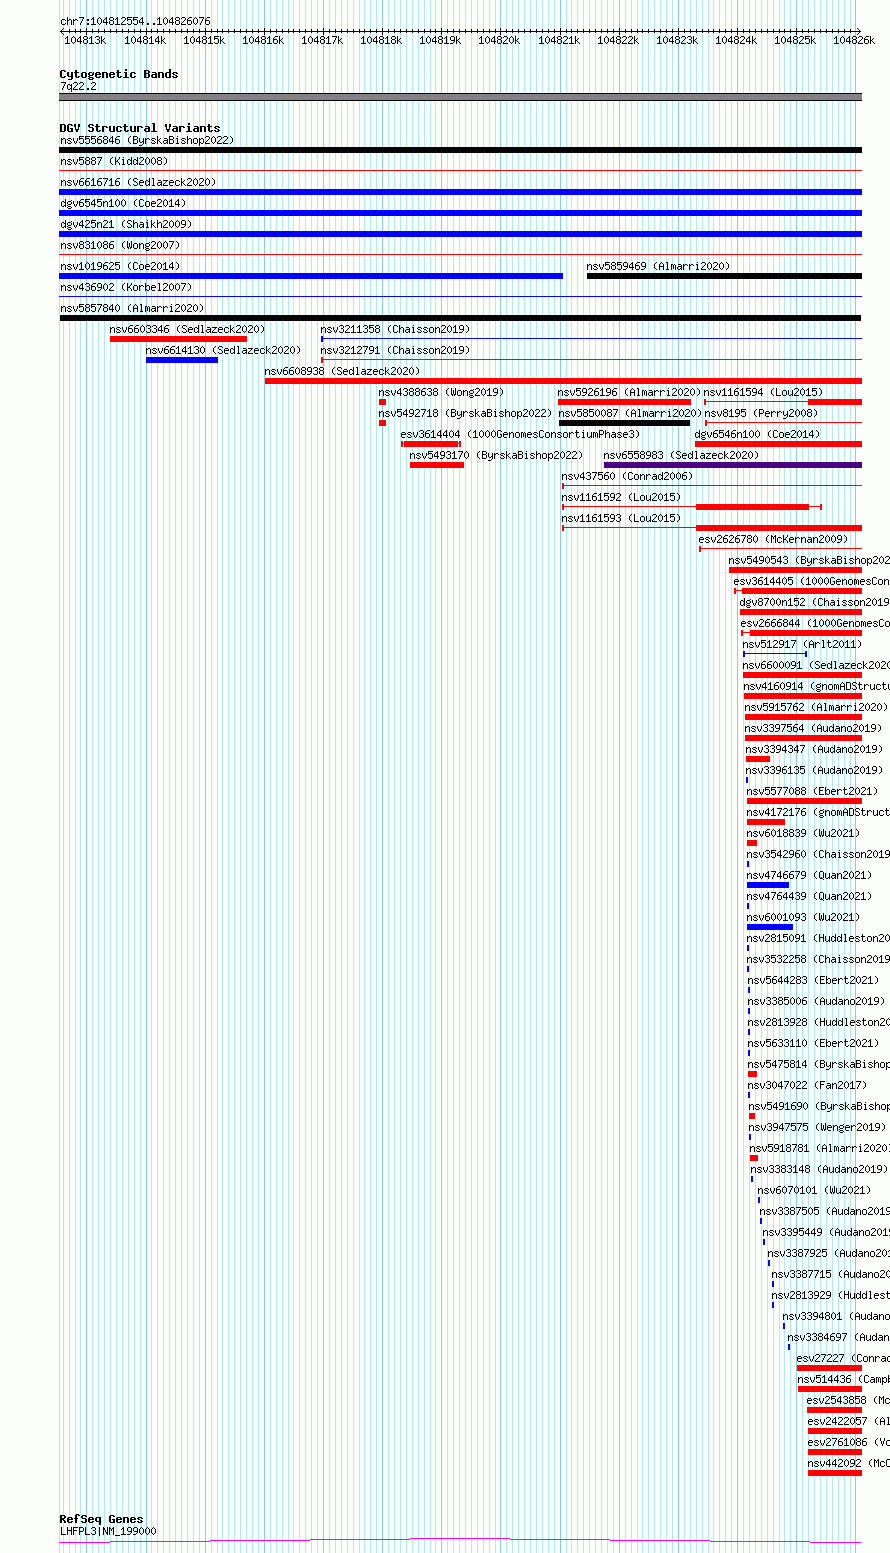The height and width of the screenshot is (1553, 890).
Task: Select the nsv5887 (Kidd2008) variant label
Action: click(x=114, y=161)
